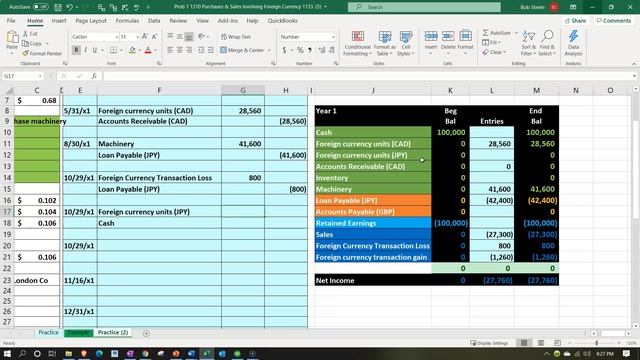The width and height of the screenshot is (640, 360).
Task: Toggle Wrap Text
Action: (x=236, y=37)
